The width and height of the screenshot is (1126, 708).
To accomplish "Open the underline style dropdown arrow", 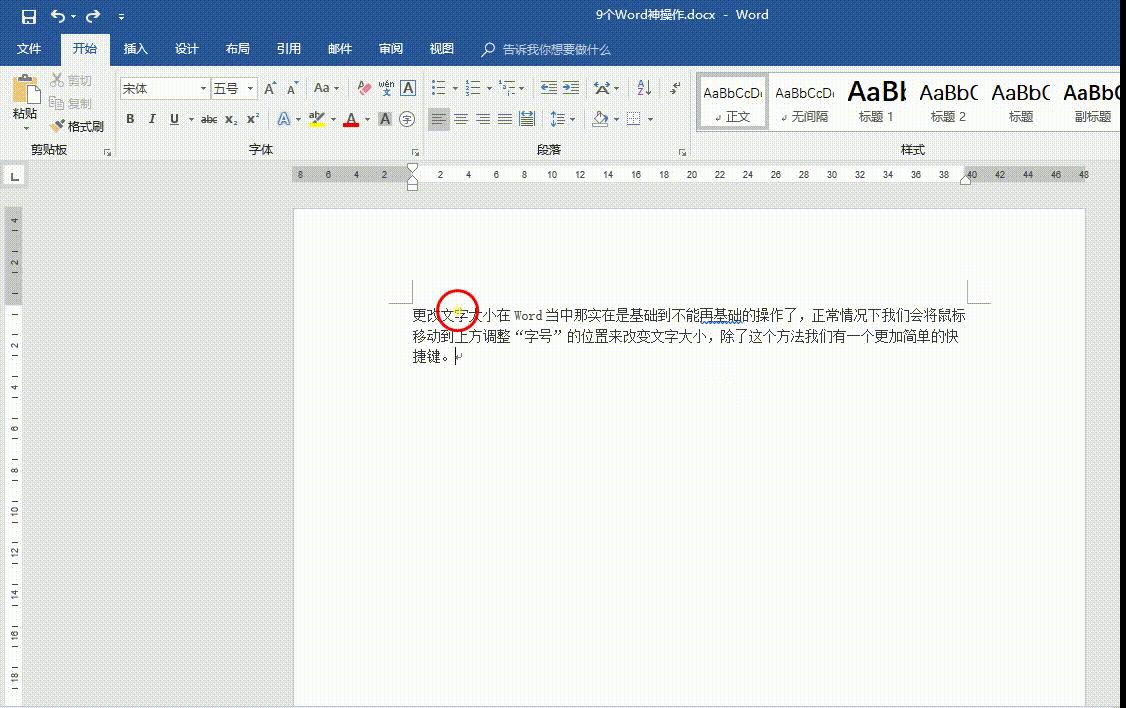I will pos(191,119).
